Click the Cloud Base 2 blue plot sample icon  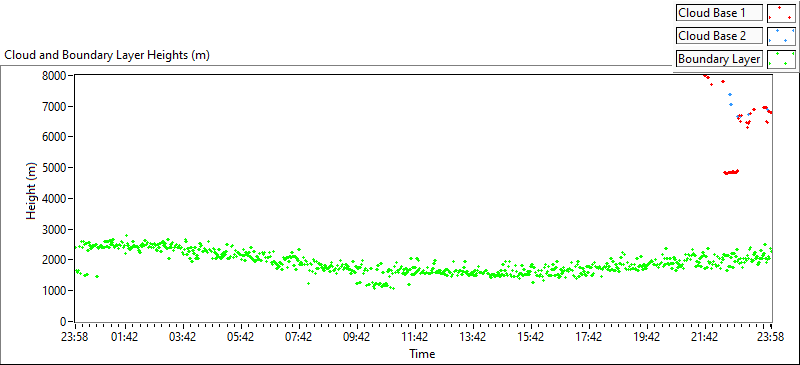(781, 36)
